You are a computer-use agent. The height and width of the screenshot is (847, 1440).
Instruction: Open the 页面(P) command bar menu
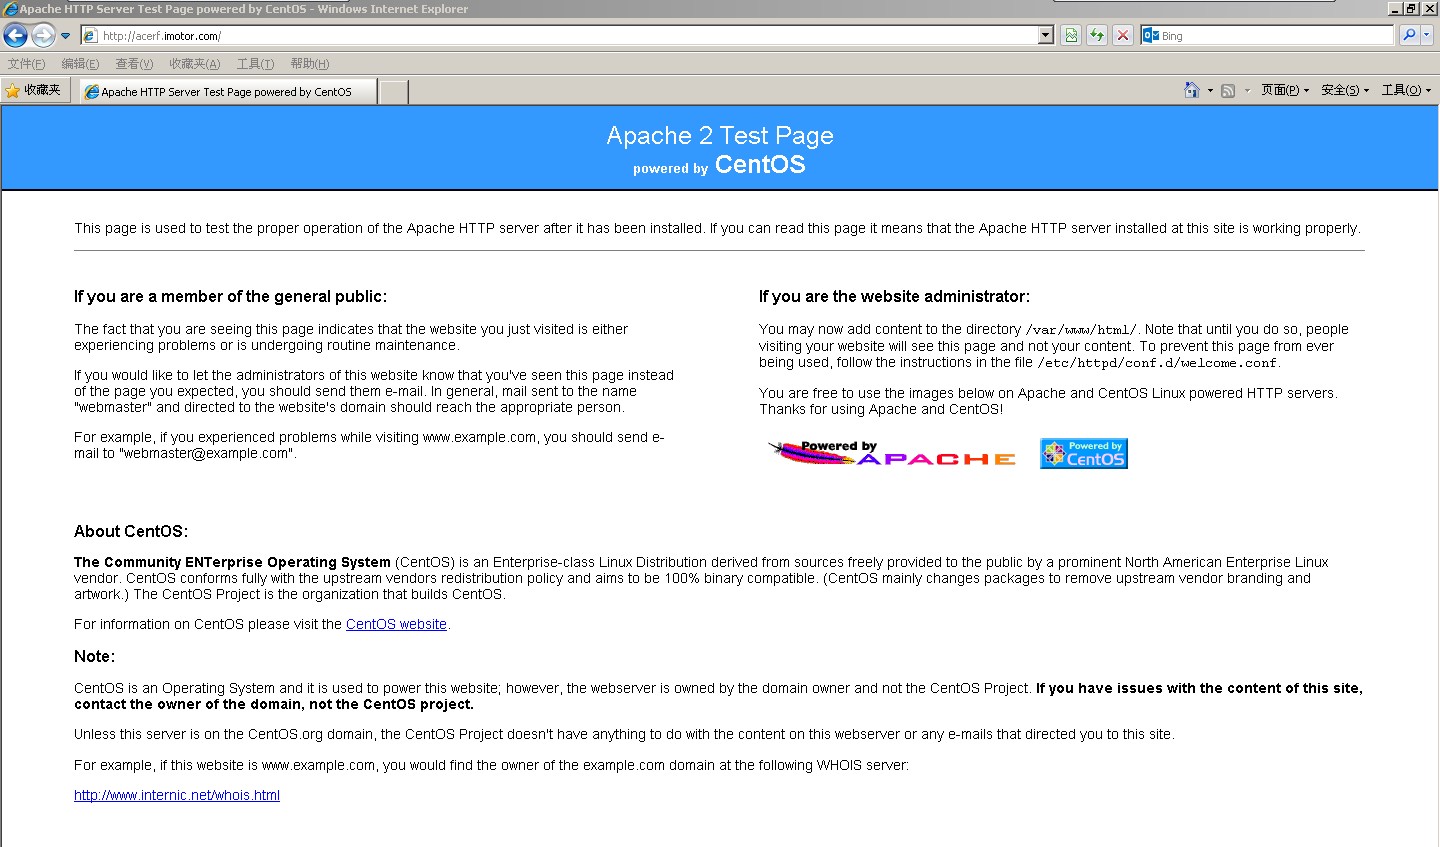click(x=1285, y=90)
